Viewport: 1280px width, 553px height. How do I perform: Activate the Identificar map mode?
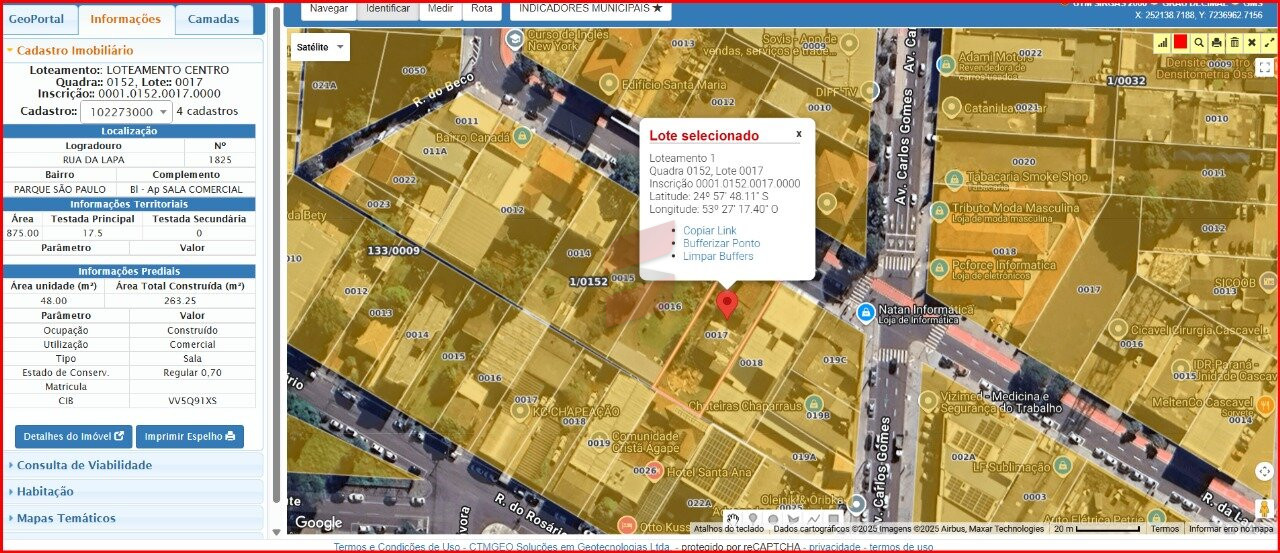tap(387, 8)
